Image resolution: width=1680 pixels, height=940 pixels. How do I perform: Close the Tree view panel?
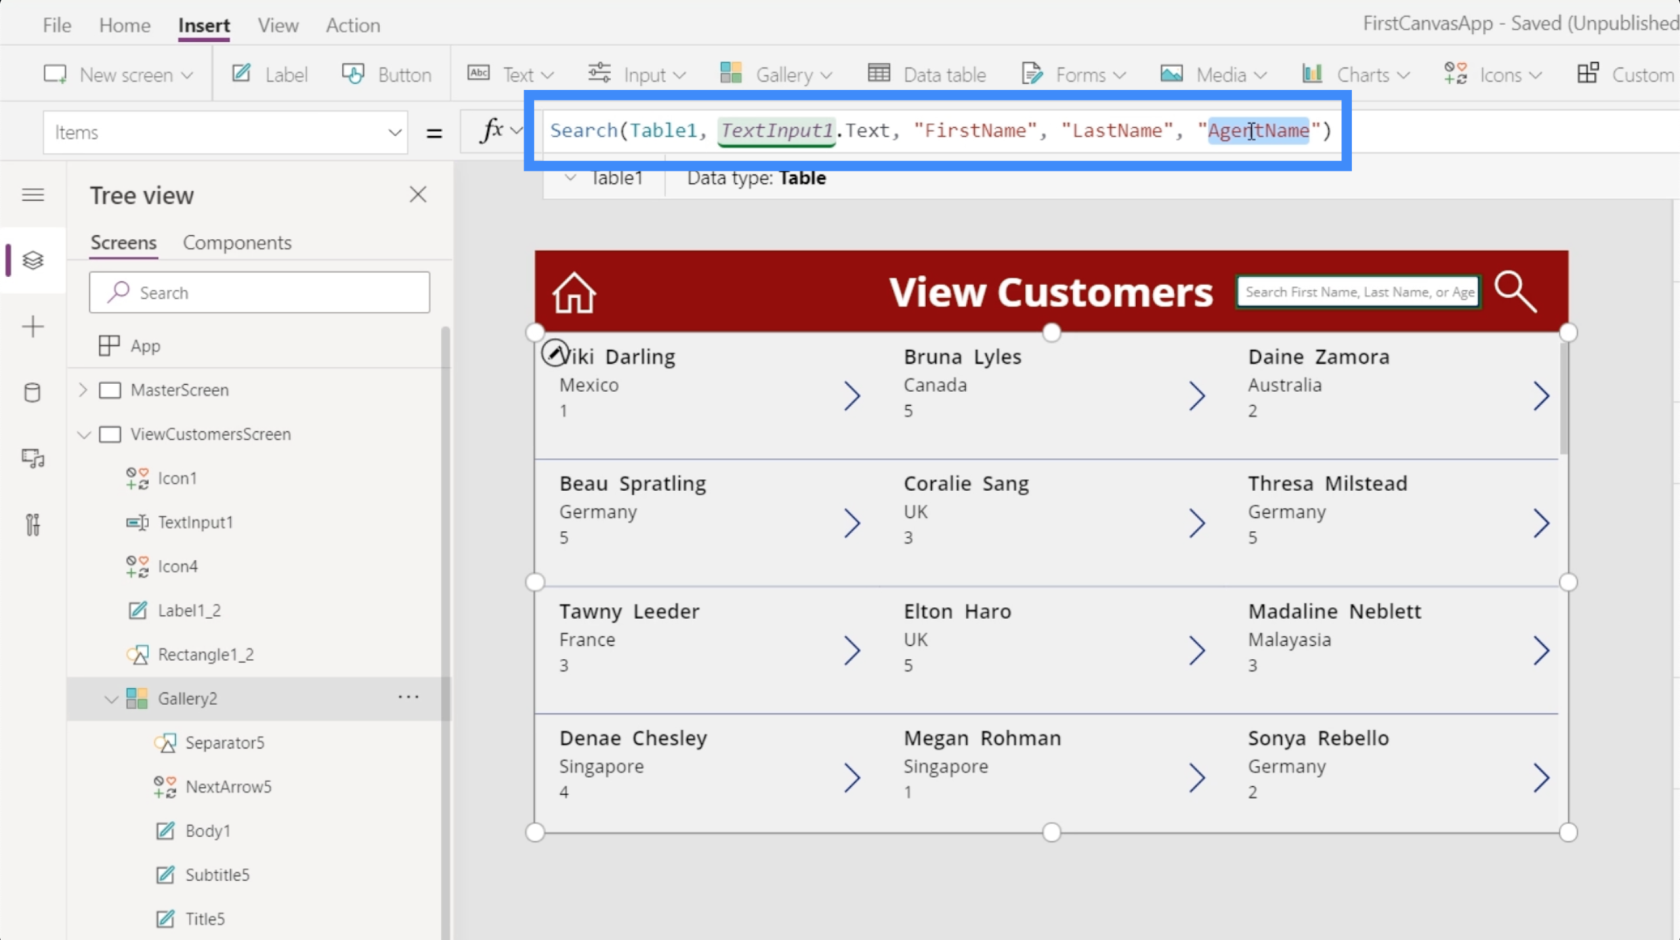click(x=418, y=195)
